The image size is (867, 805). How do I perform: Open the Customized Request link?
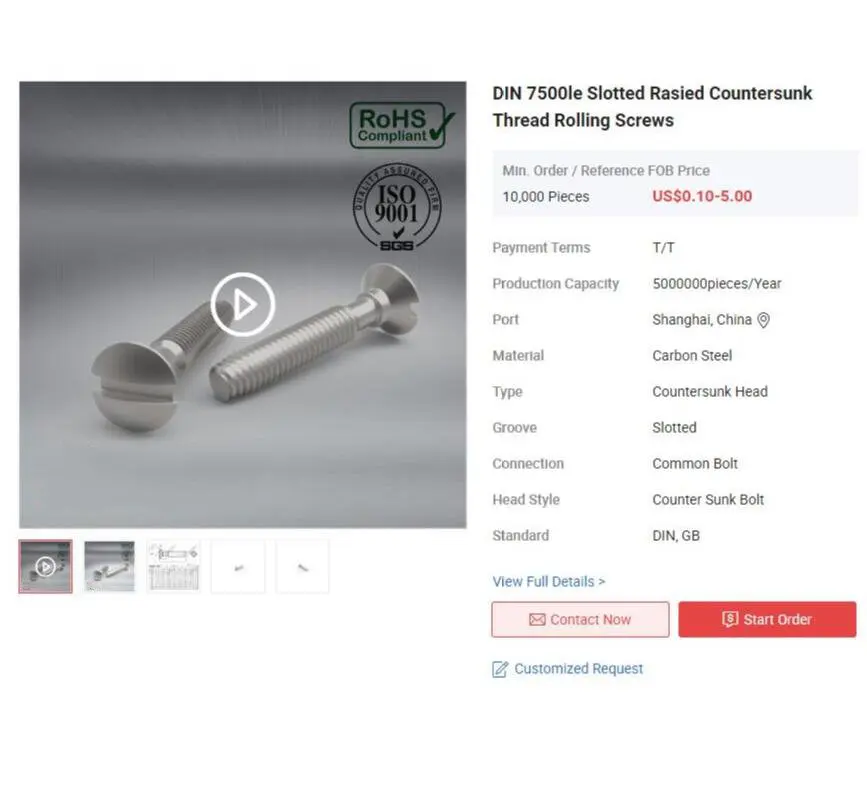pyautogui.click(x=578, y=669)
